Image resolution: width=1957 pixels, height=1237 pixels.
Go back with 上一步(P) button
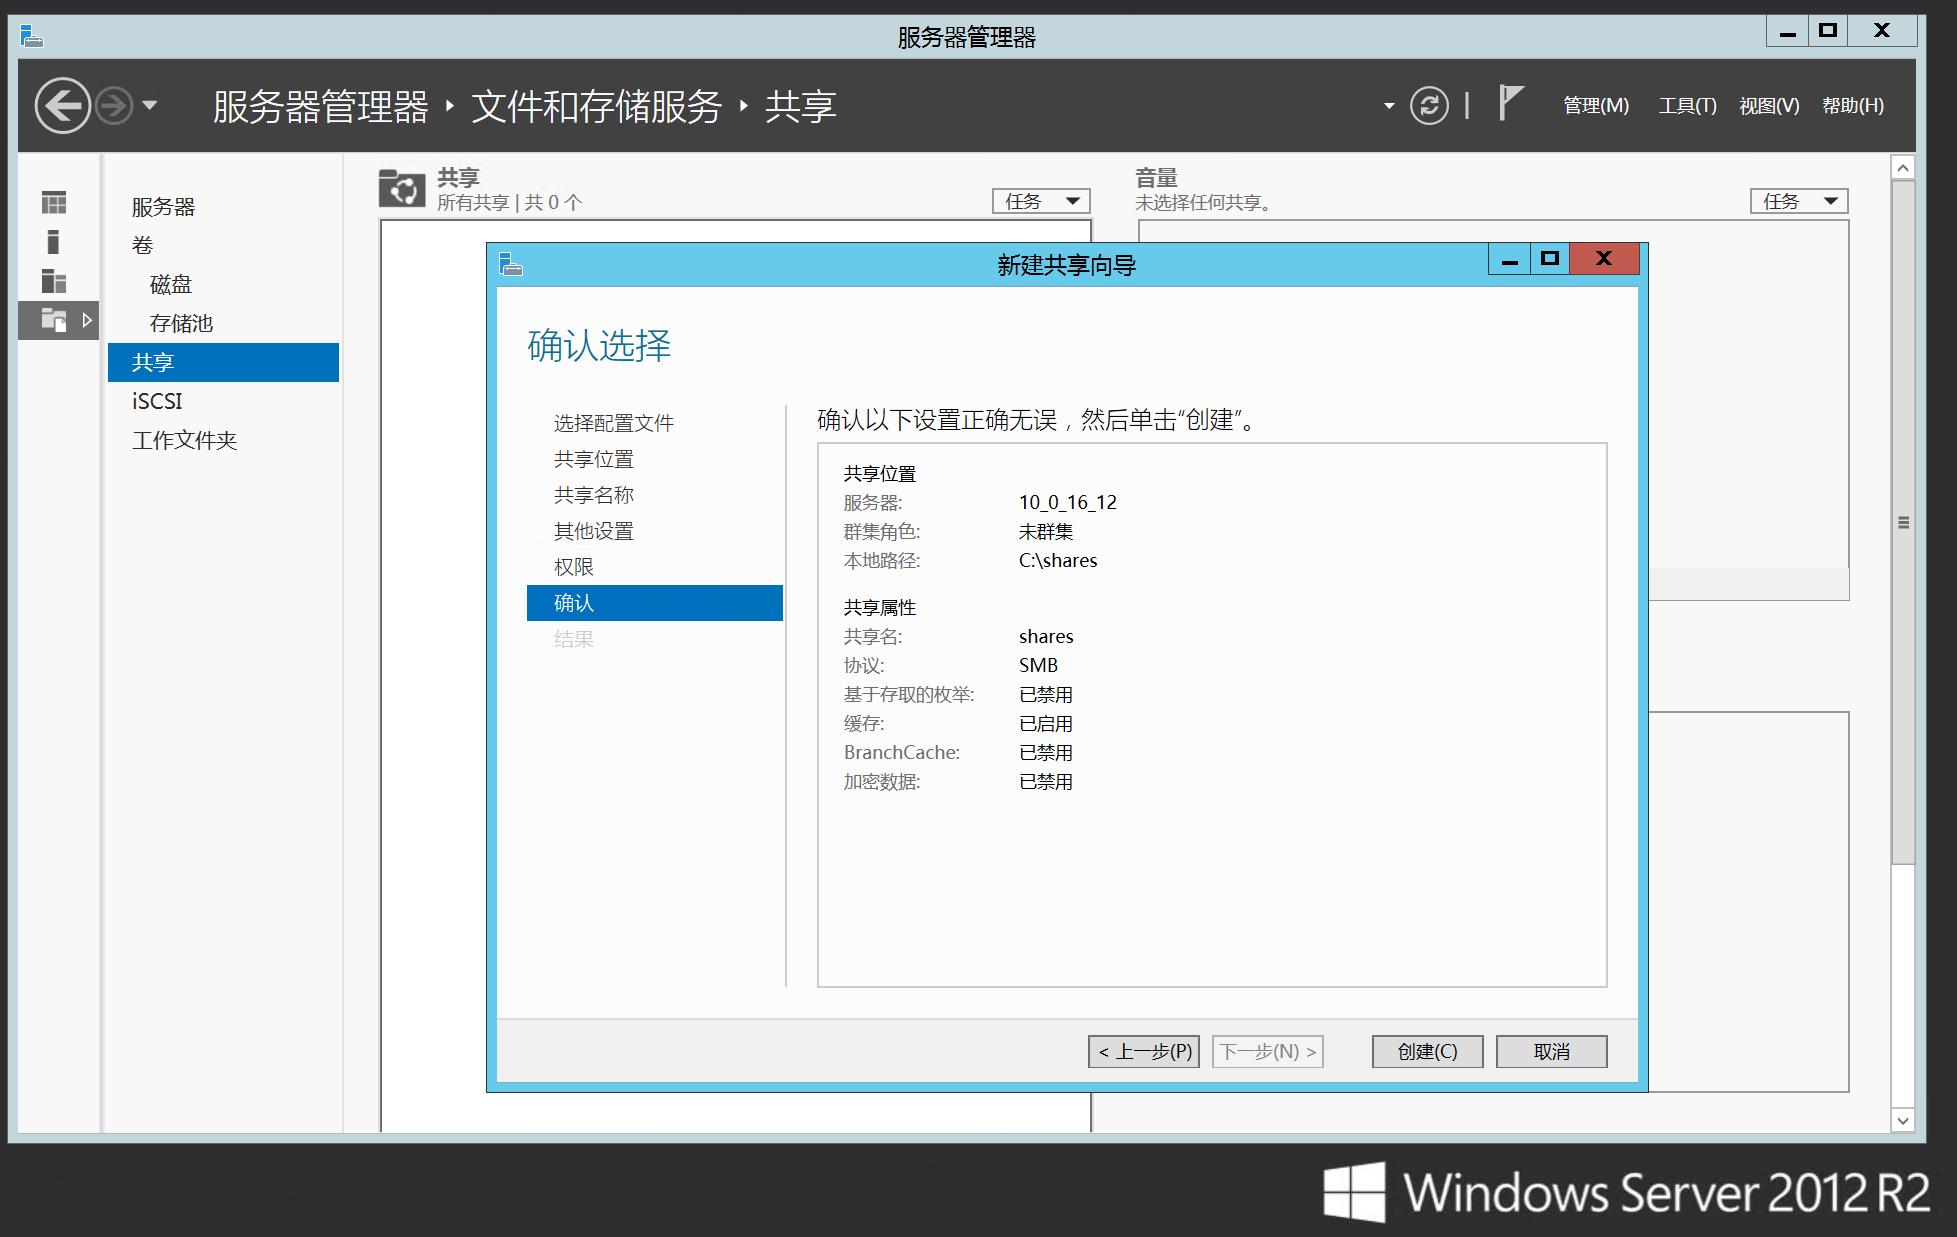[1143, 1051]
